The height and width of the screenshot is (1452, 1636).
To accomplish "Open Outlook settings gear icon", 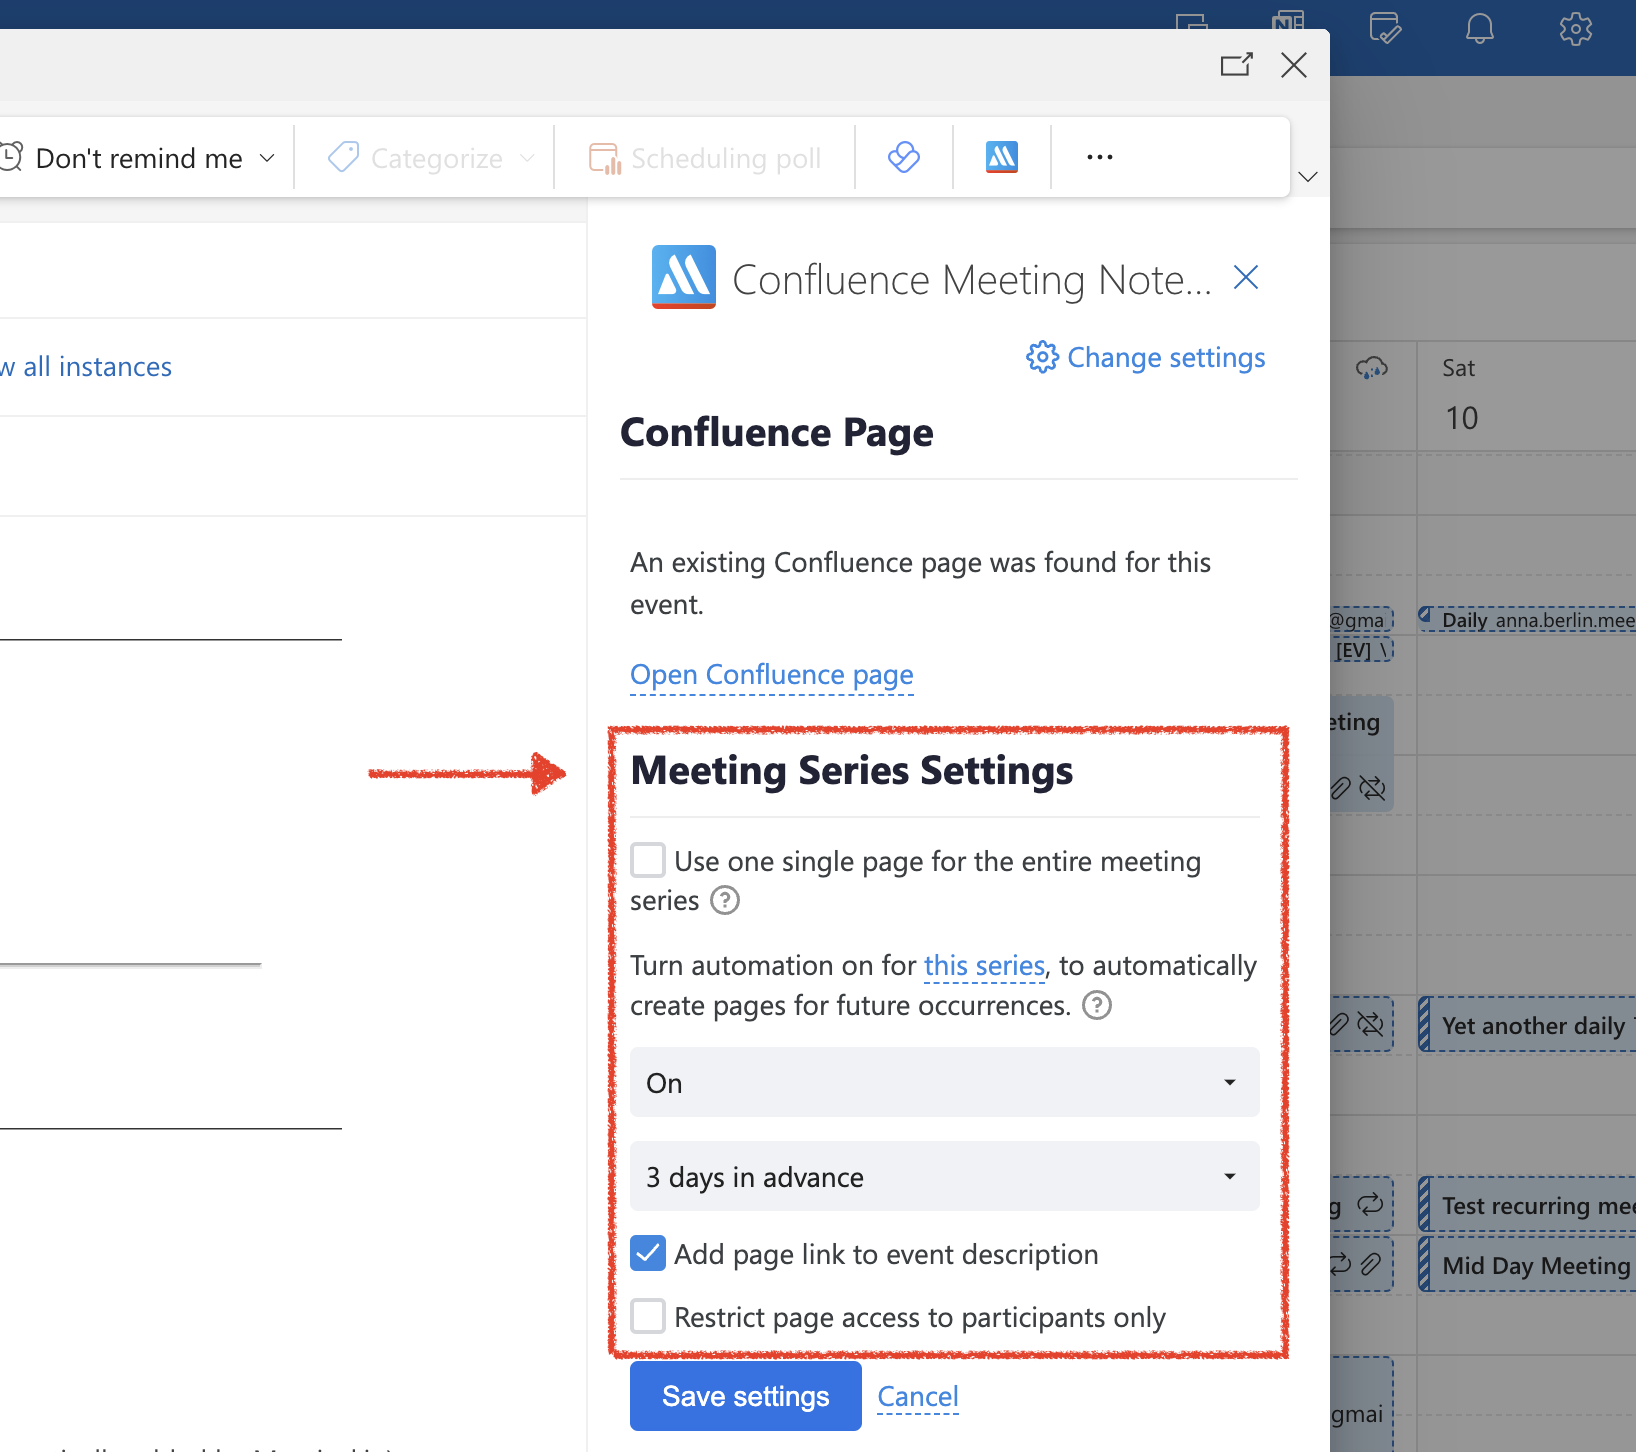I will coord(1576,28).
